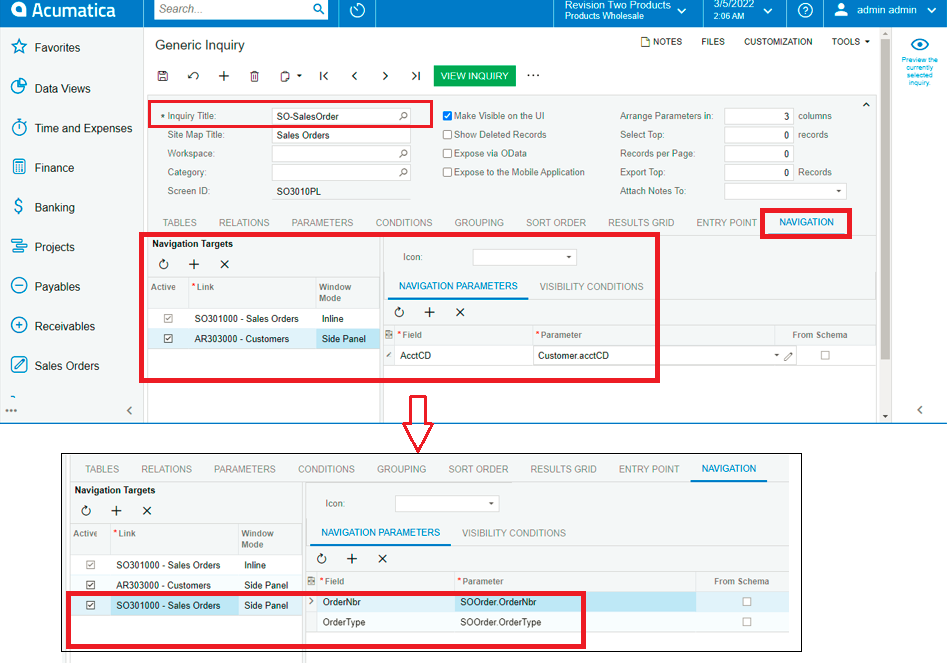Click the green VIEW INQUIRY button

(x=475, y=76)
